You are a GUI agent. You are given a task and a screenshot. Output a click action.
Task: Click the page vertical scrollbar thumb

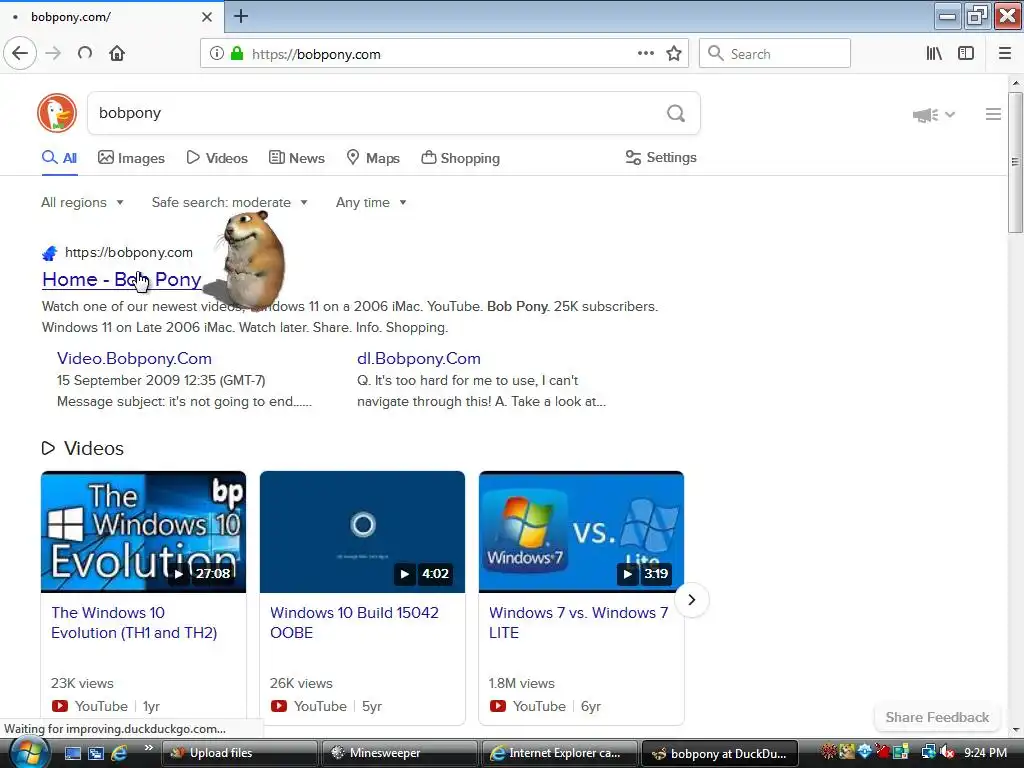click(1015, 162)
